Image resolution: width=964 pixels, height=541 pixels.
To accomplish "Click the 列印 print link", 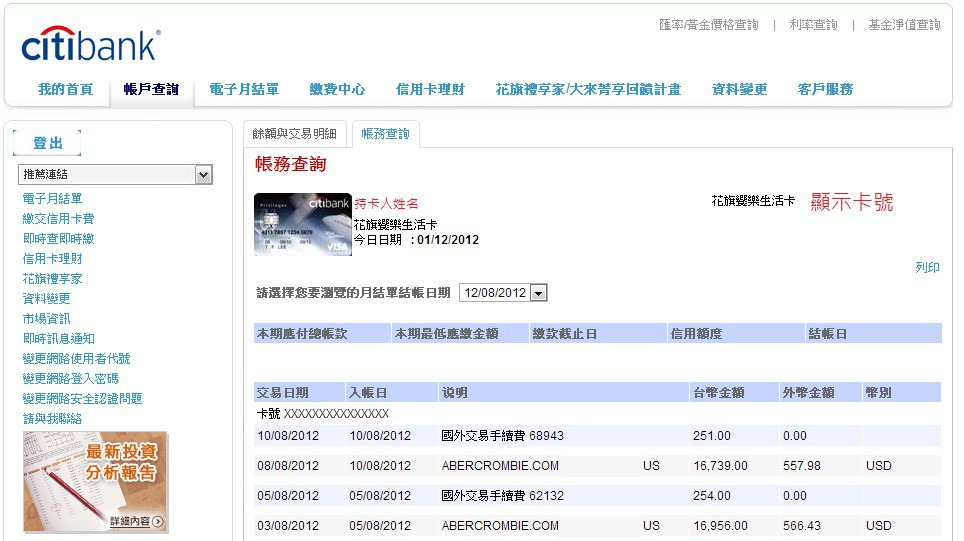I will (x=927, y=267).
